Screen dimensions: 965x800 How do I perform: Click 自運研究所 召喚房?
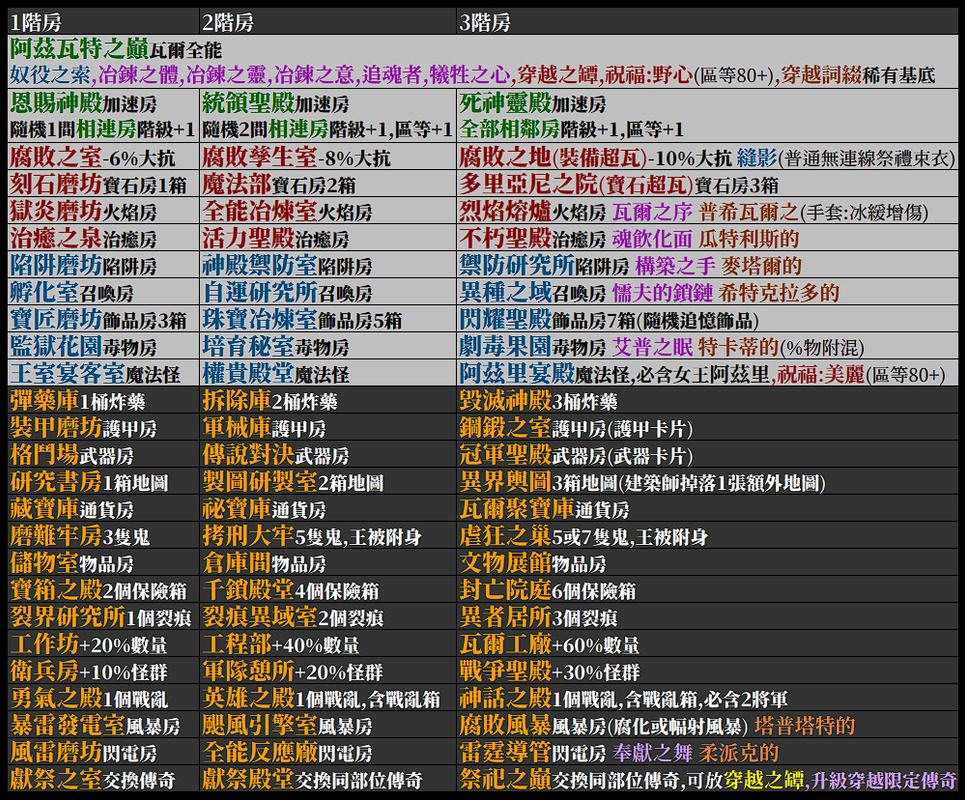(328, 292)
